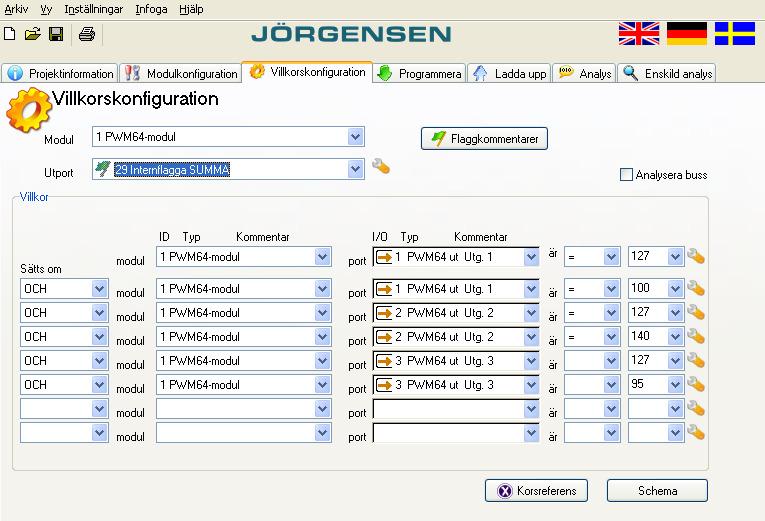Click the Save floppy disk icon
Image resolution: width=765 pixels, height=521 pixels.
56,34
